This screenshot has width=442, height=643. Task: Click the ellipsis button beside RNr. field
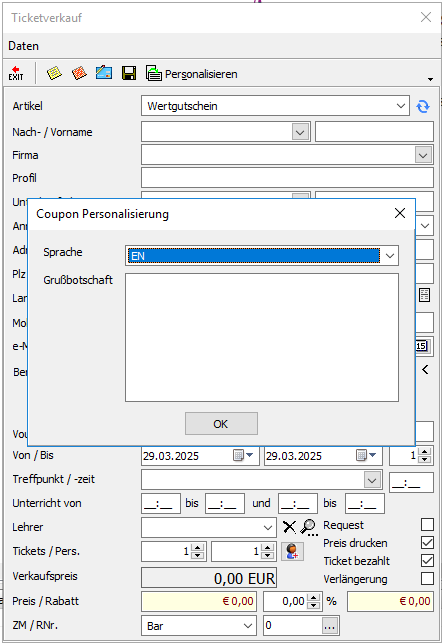click(x=330, y=626)
